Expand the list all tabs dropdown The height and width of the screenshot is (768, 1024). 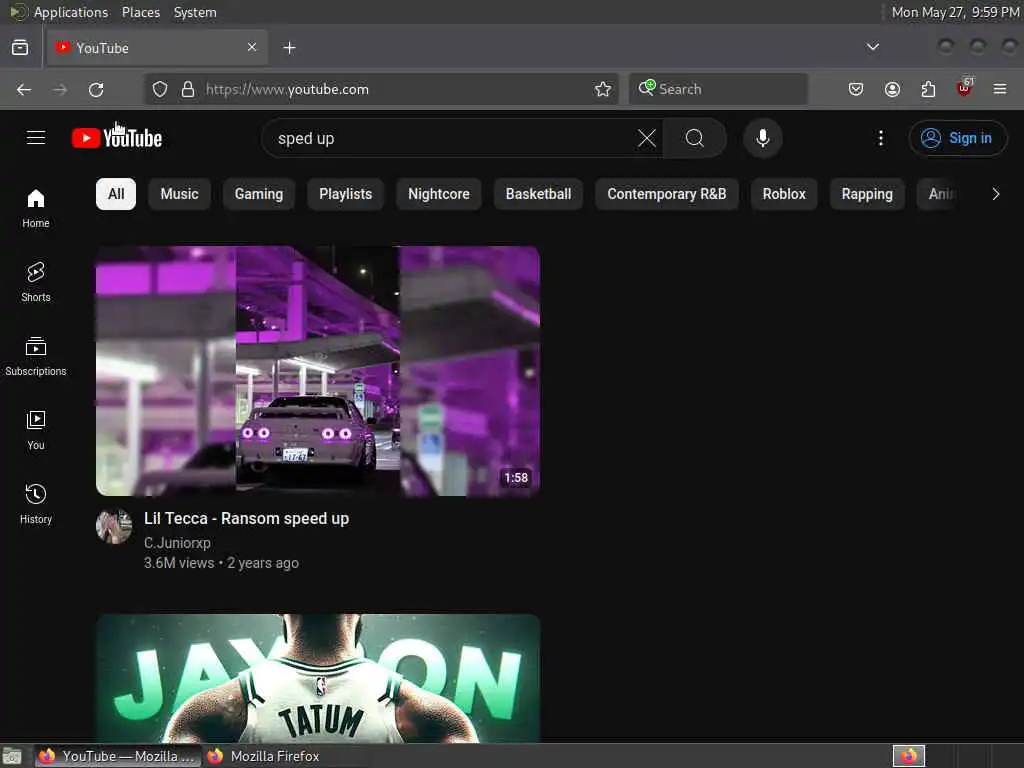[872, 47]
